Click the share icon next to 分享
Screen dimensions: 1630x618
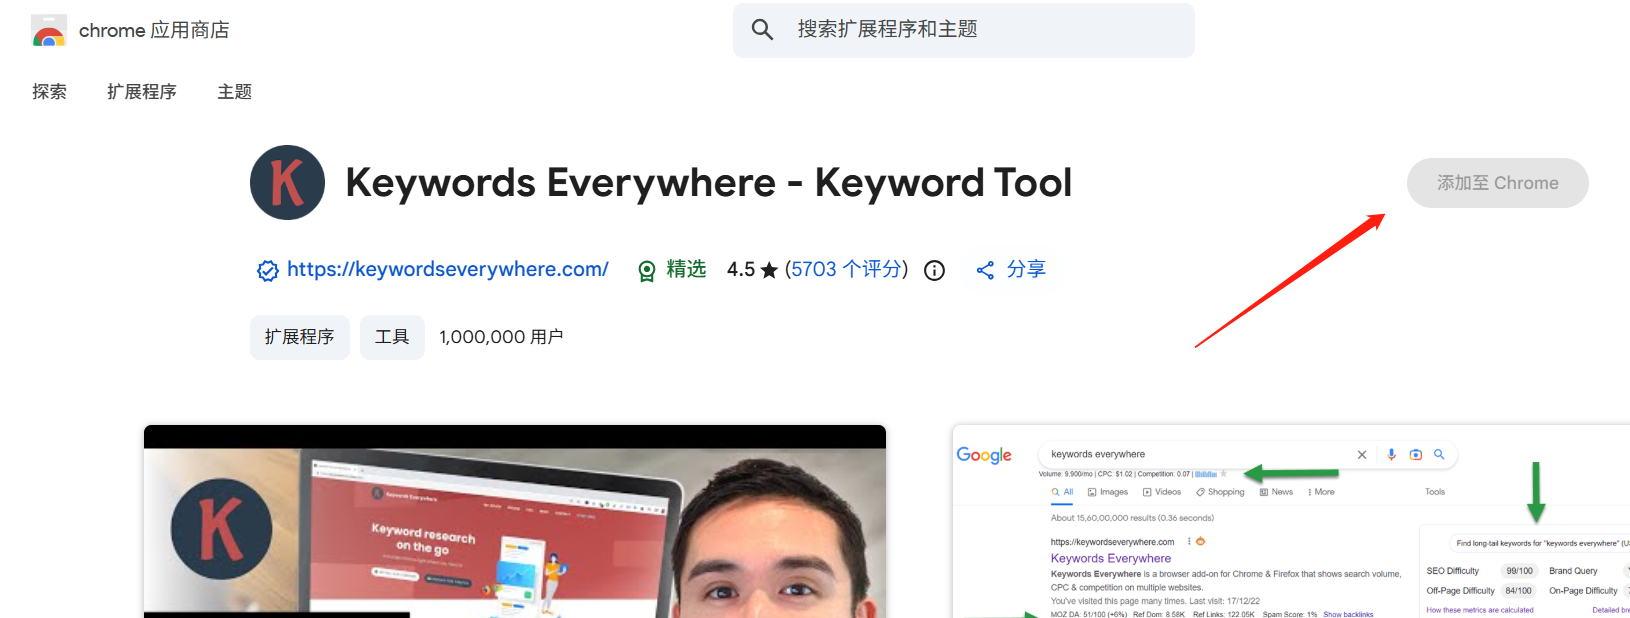pyautogui.click(x=985, y=270)
